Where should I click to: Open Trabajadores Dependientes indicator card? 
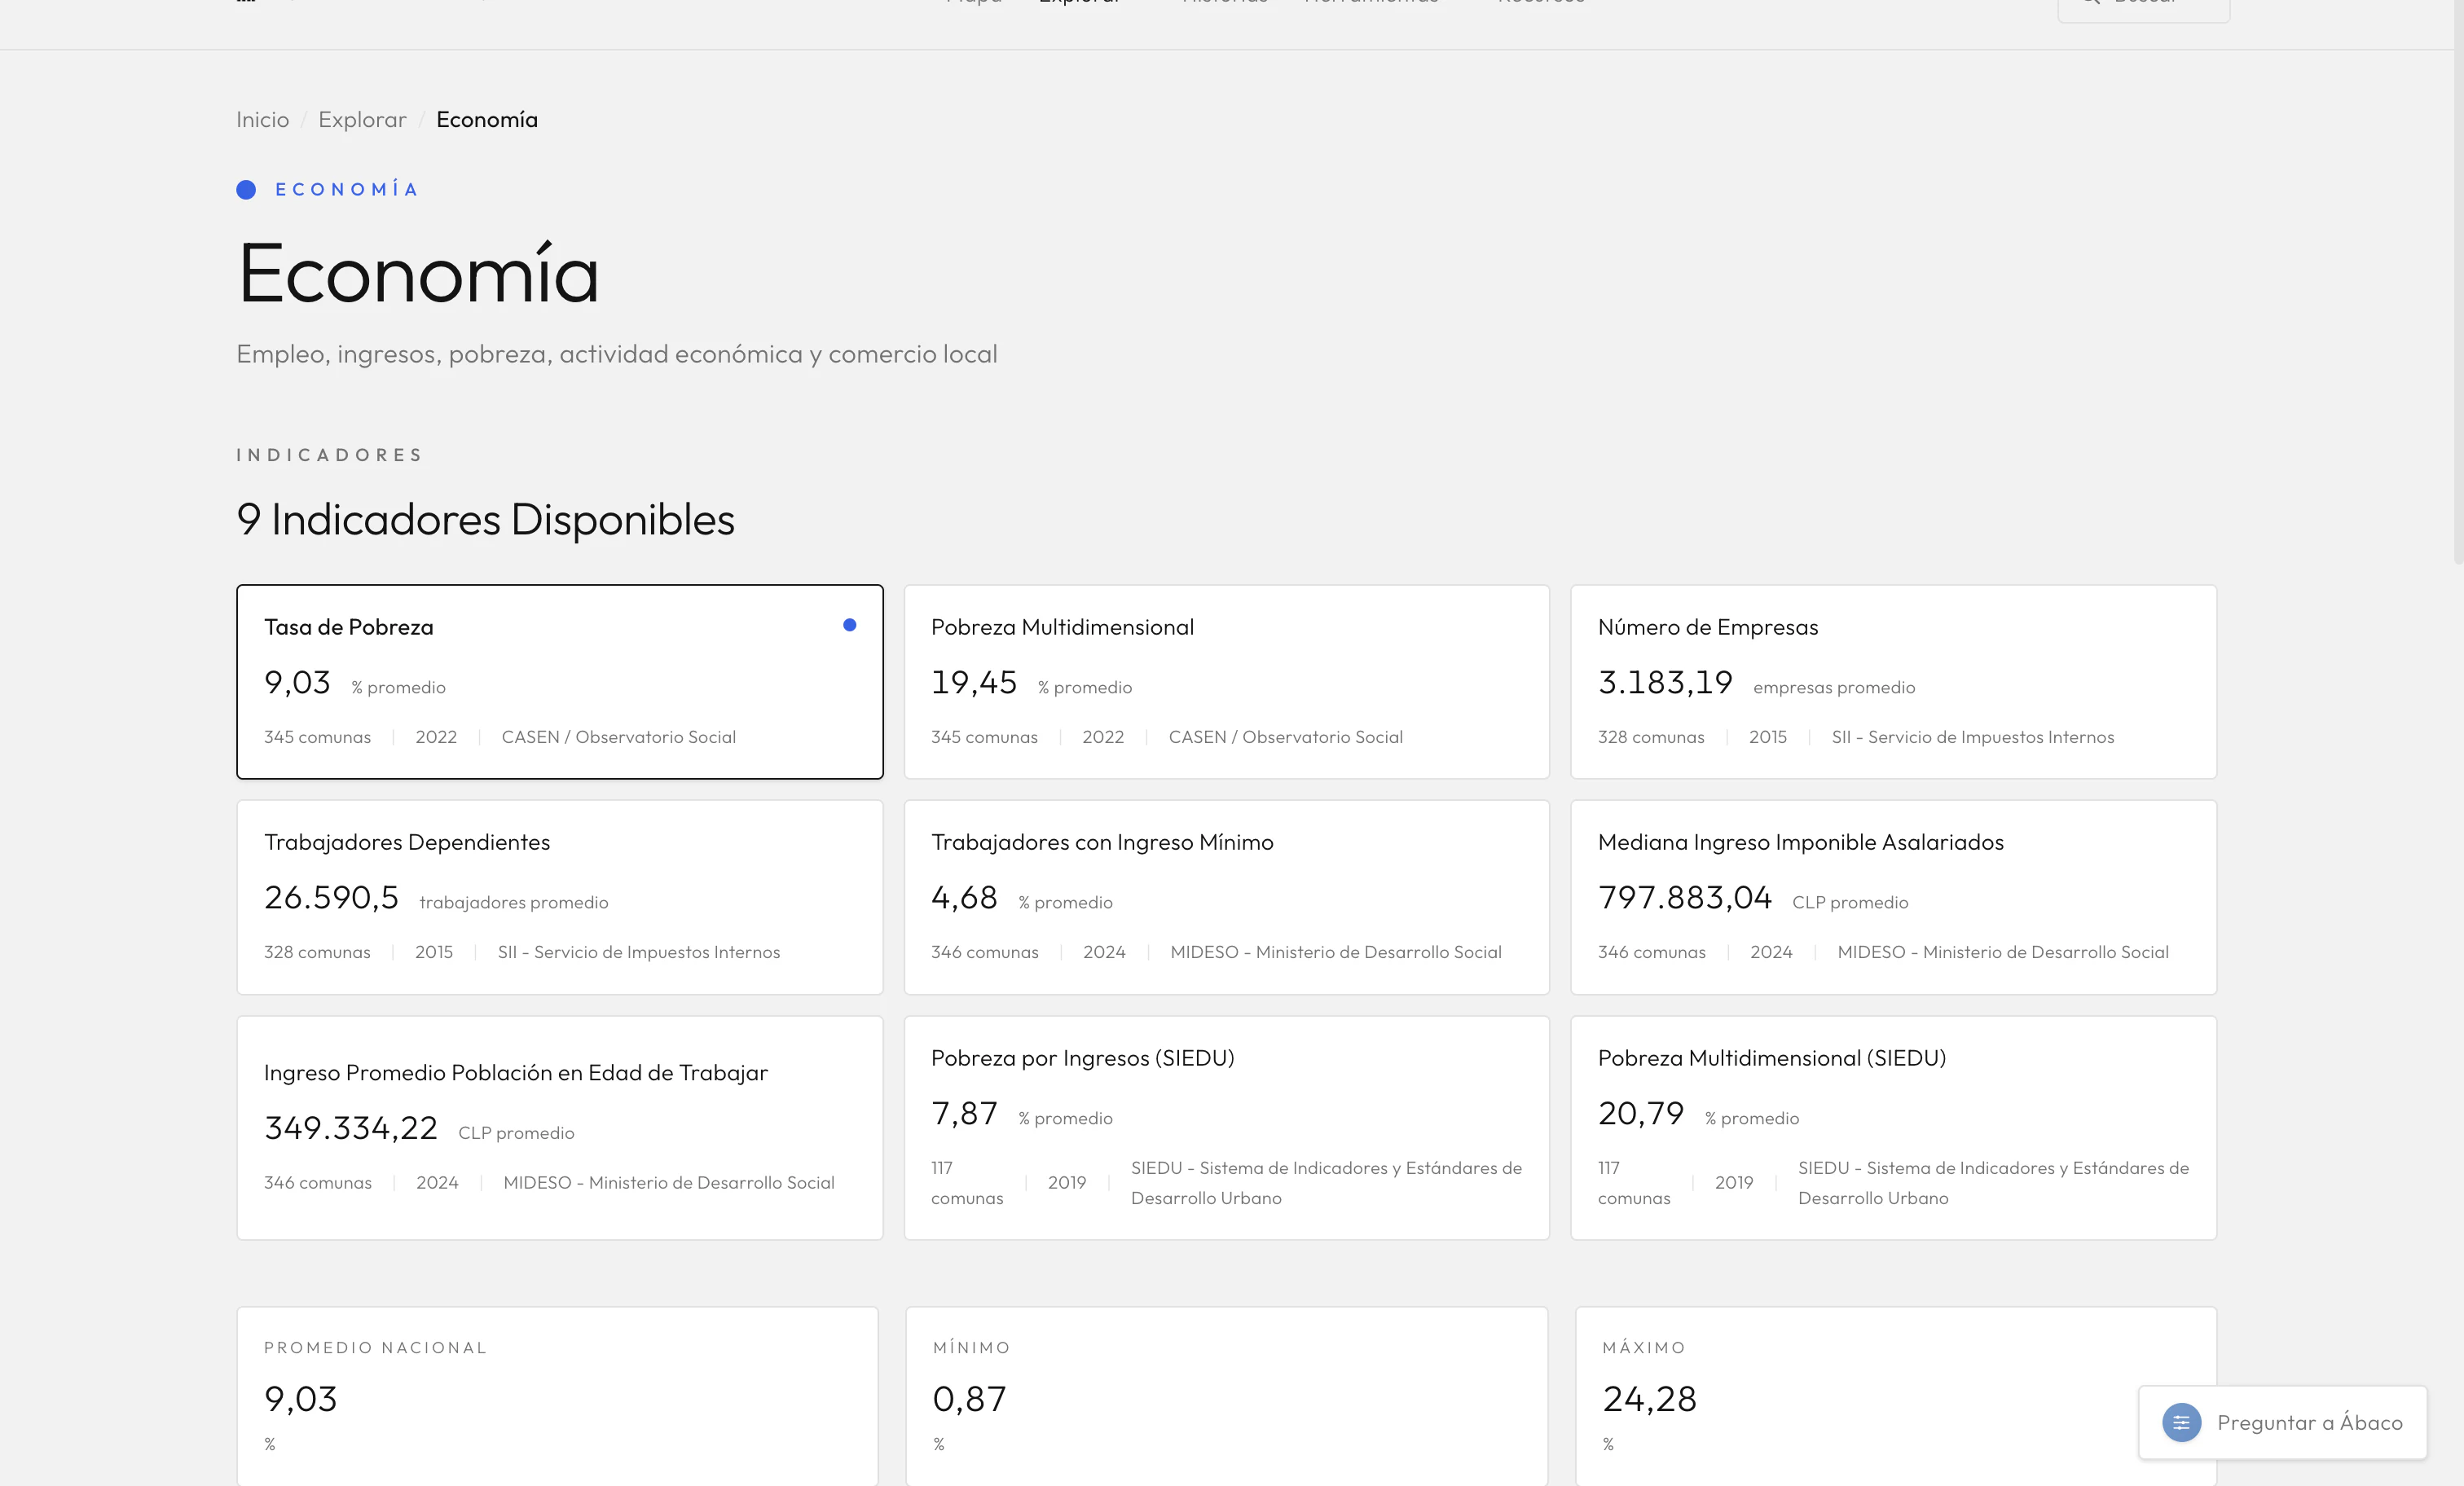(559, 897)
